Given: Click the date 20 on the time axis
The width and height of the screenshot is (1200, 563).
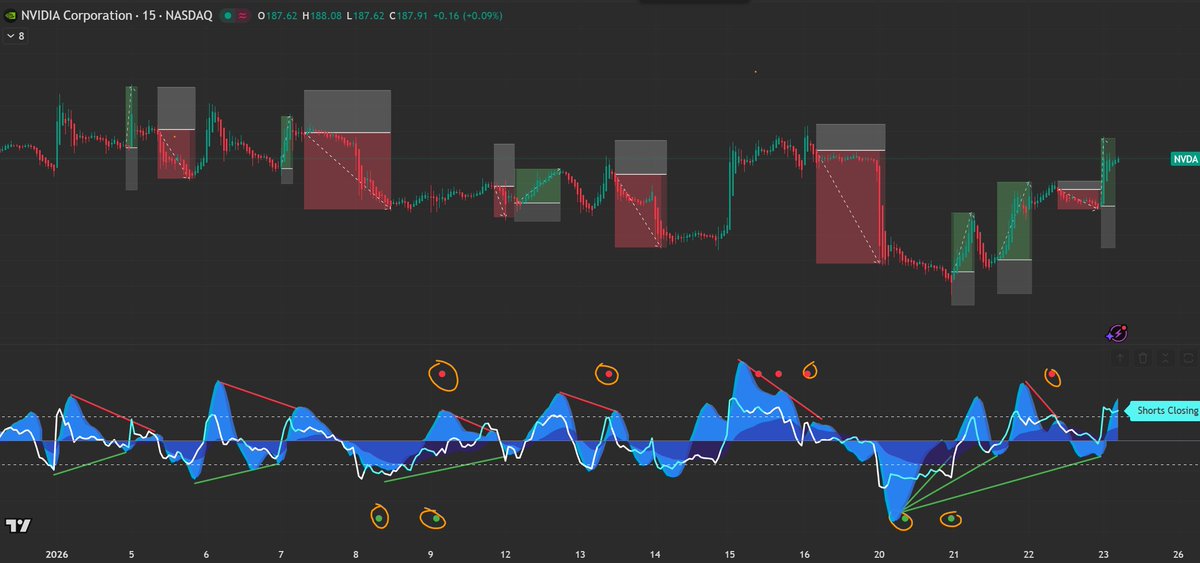Looking at the screenshot, I should (880, 553).
